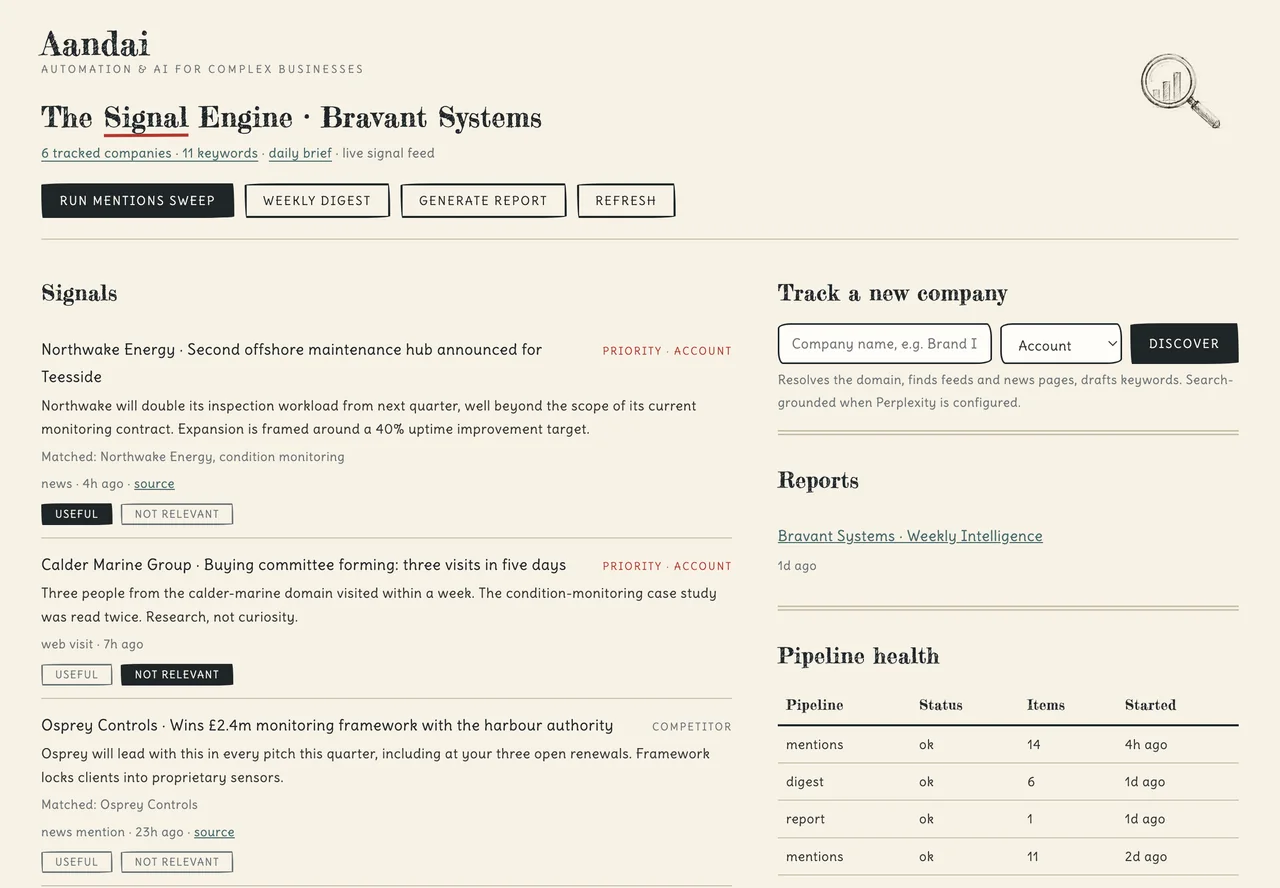Select the digest pipeline row
This screenshot has height=888, width=1280.
(x=1008, y=782)
